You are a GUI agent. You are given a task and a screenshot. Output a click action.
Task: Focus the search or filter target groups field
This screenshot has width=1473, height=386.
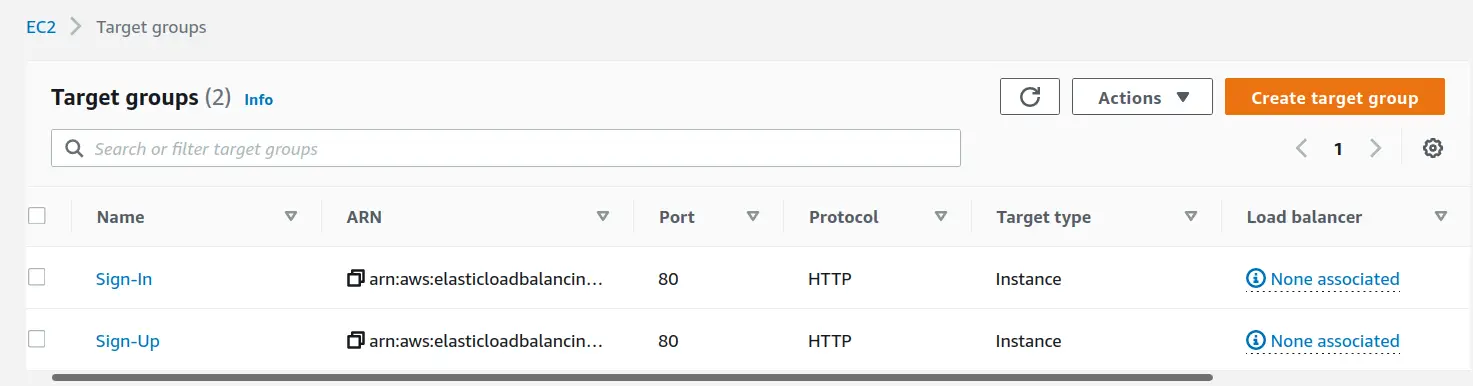506,148
